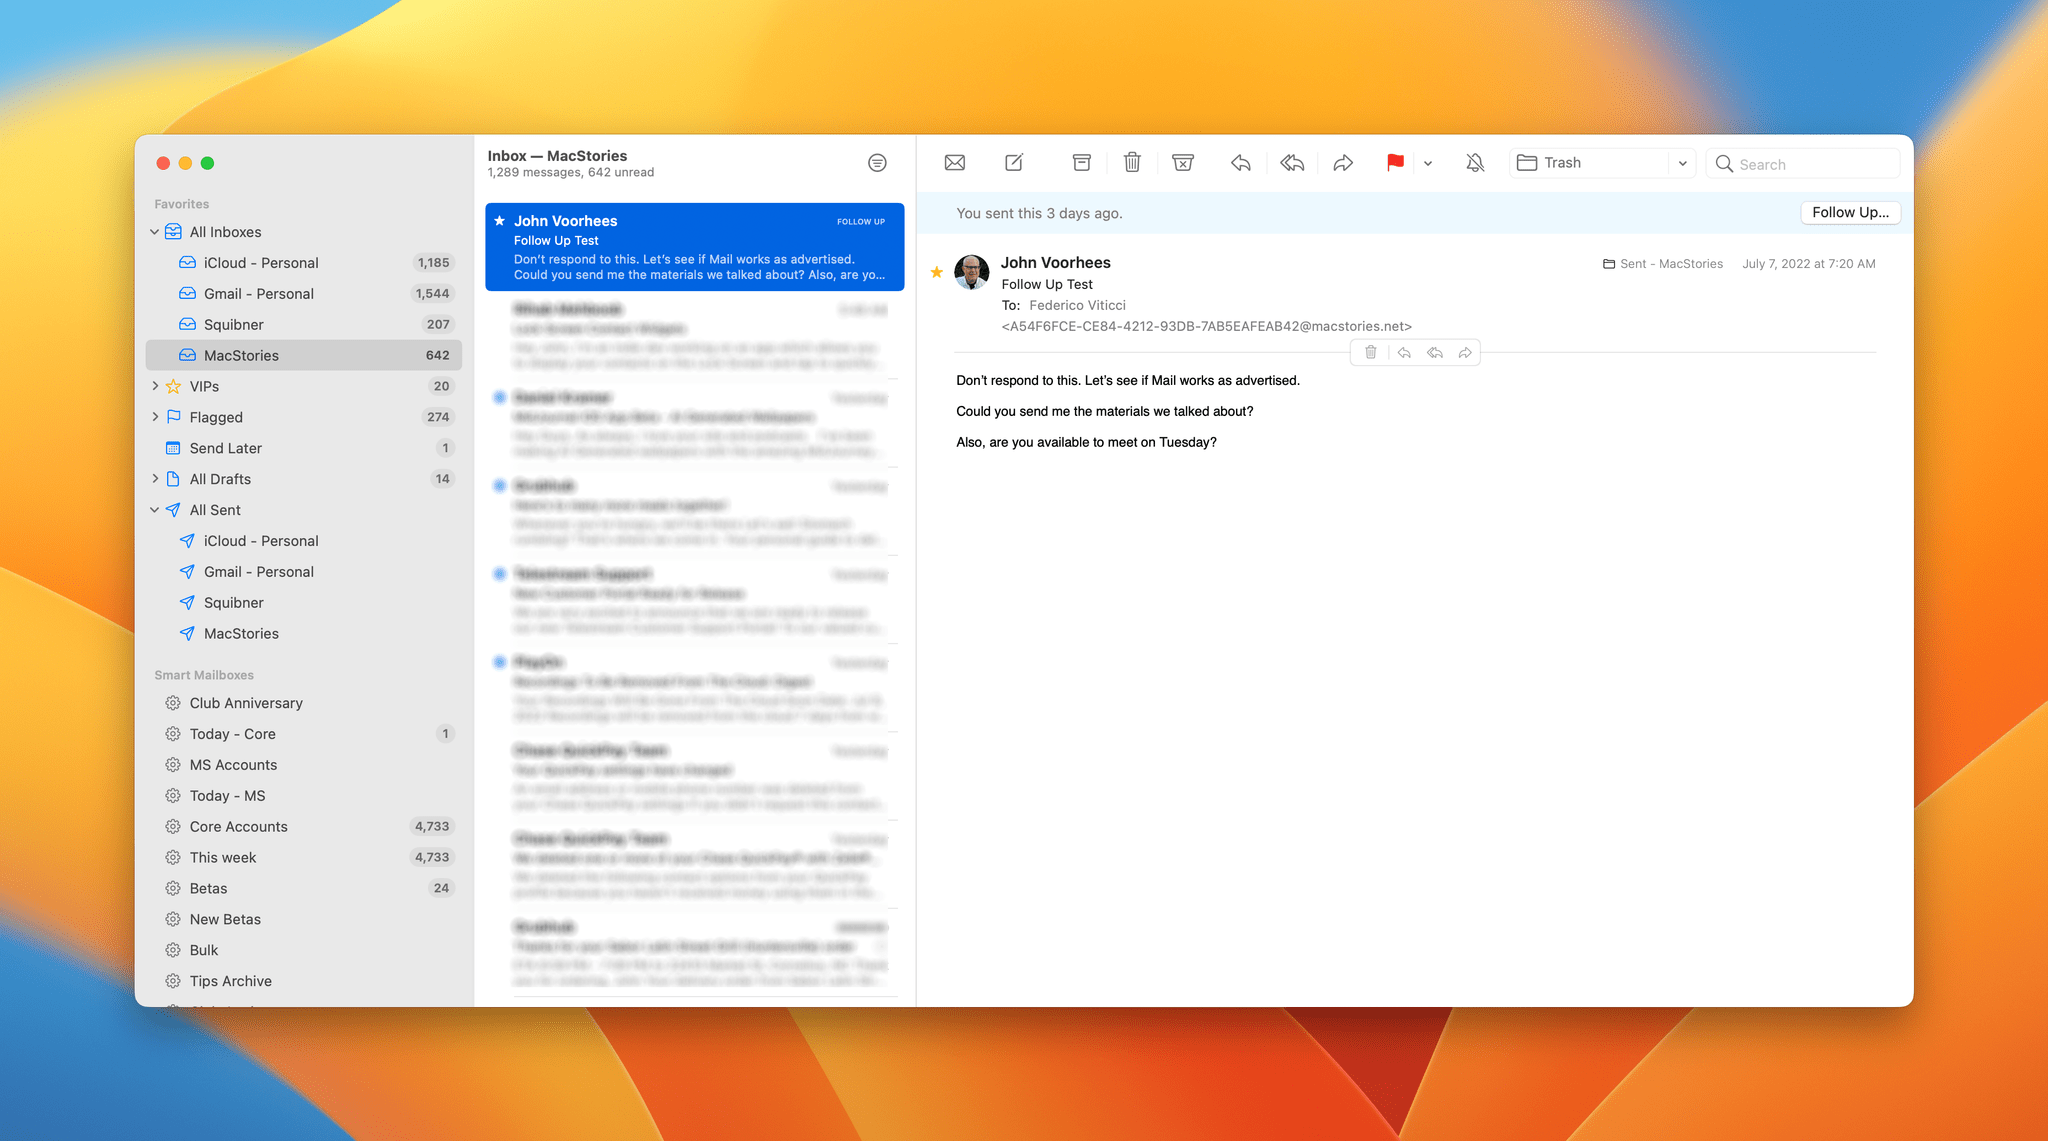The height and width of the screenshot is (1141, 2048).
Task: Open Today - MS smart mailbox
Action: click(x=304, y=796)
